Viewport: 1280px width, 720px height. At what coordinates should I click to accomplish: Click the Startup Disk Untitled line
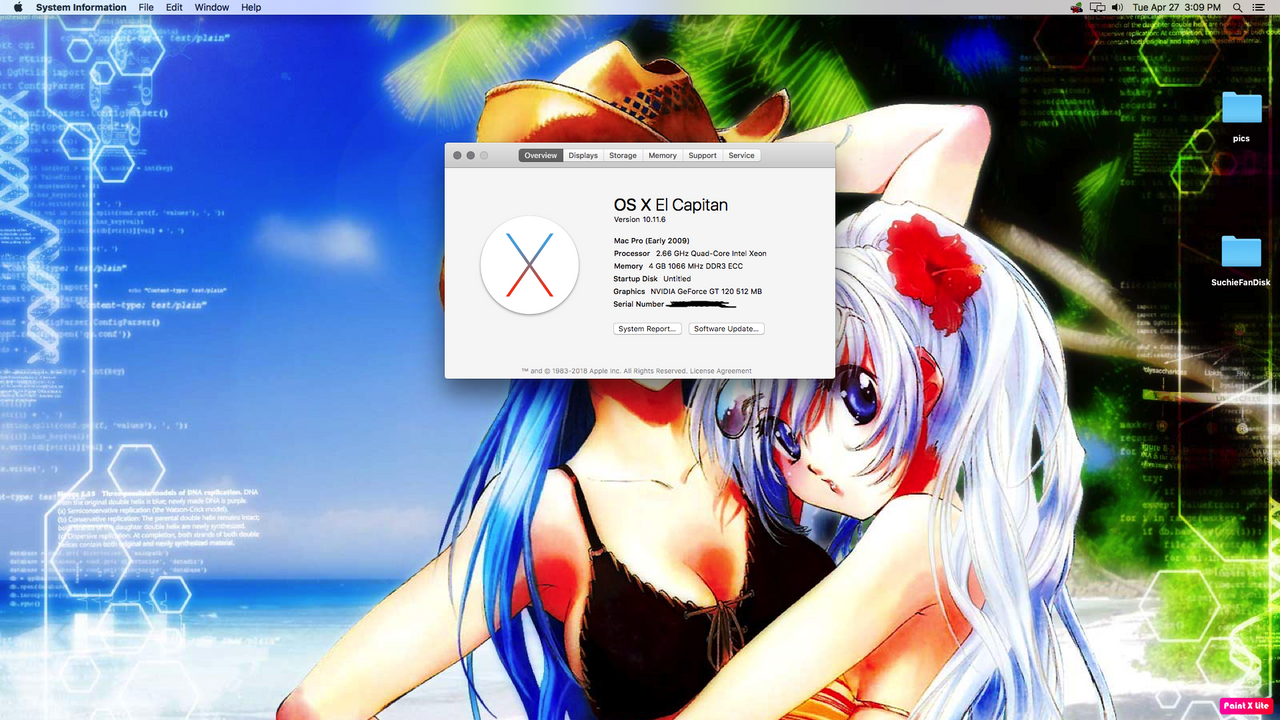652,279
